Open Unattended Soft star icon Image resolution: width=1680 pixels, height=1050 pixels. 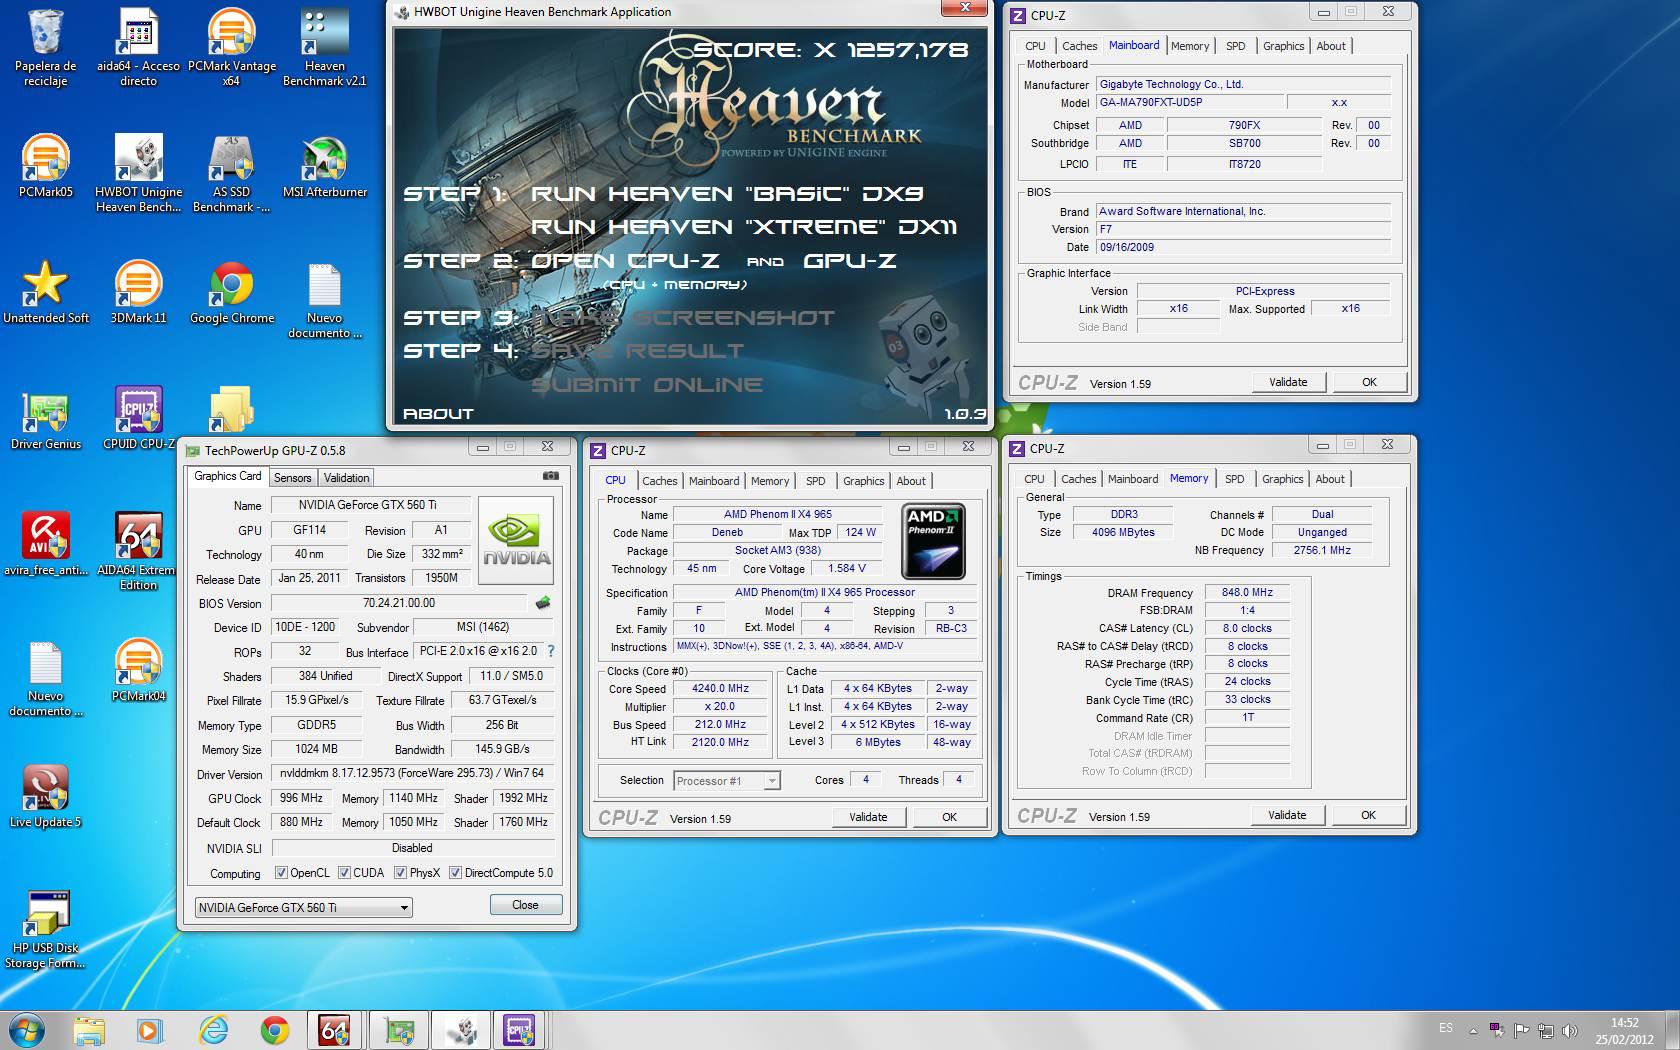tap(45, 291)
